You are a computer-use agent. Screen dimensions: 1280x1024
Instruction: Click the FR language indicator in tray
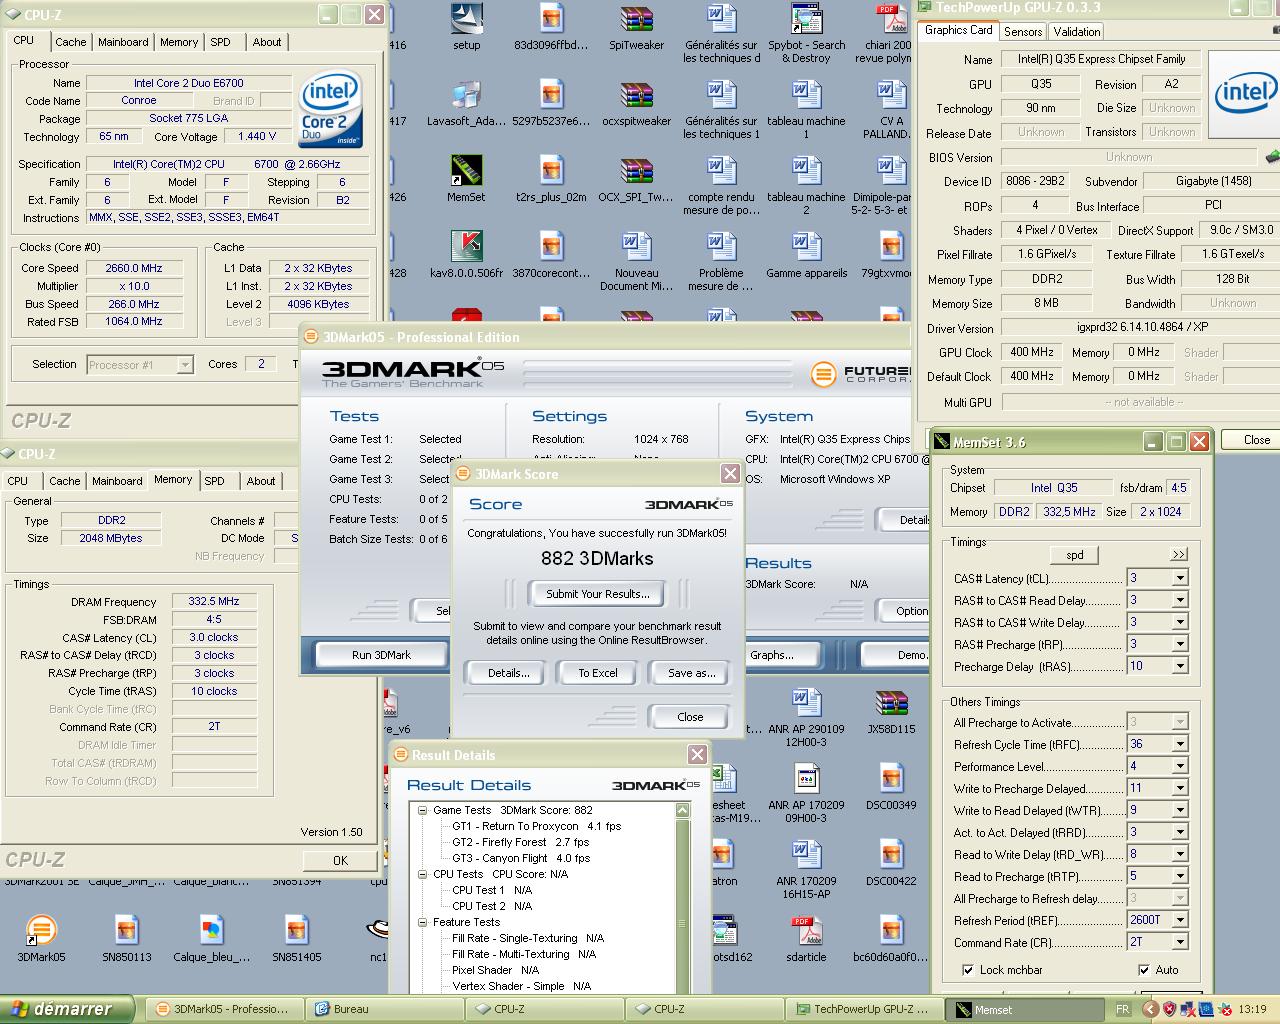[1123, 1009]
